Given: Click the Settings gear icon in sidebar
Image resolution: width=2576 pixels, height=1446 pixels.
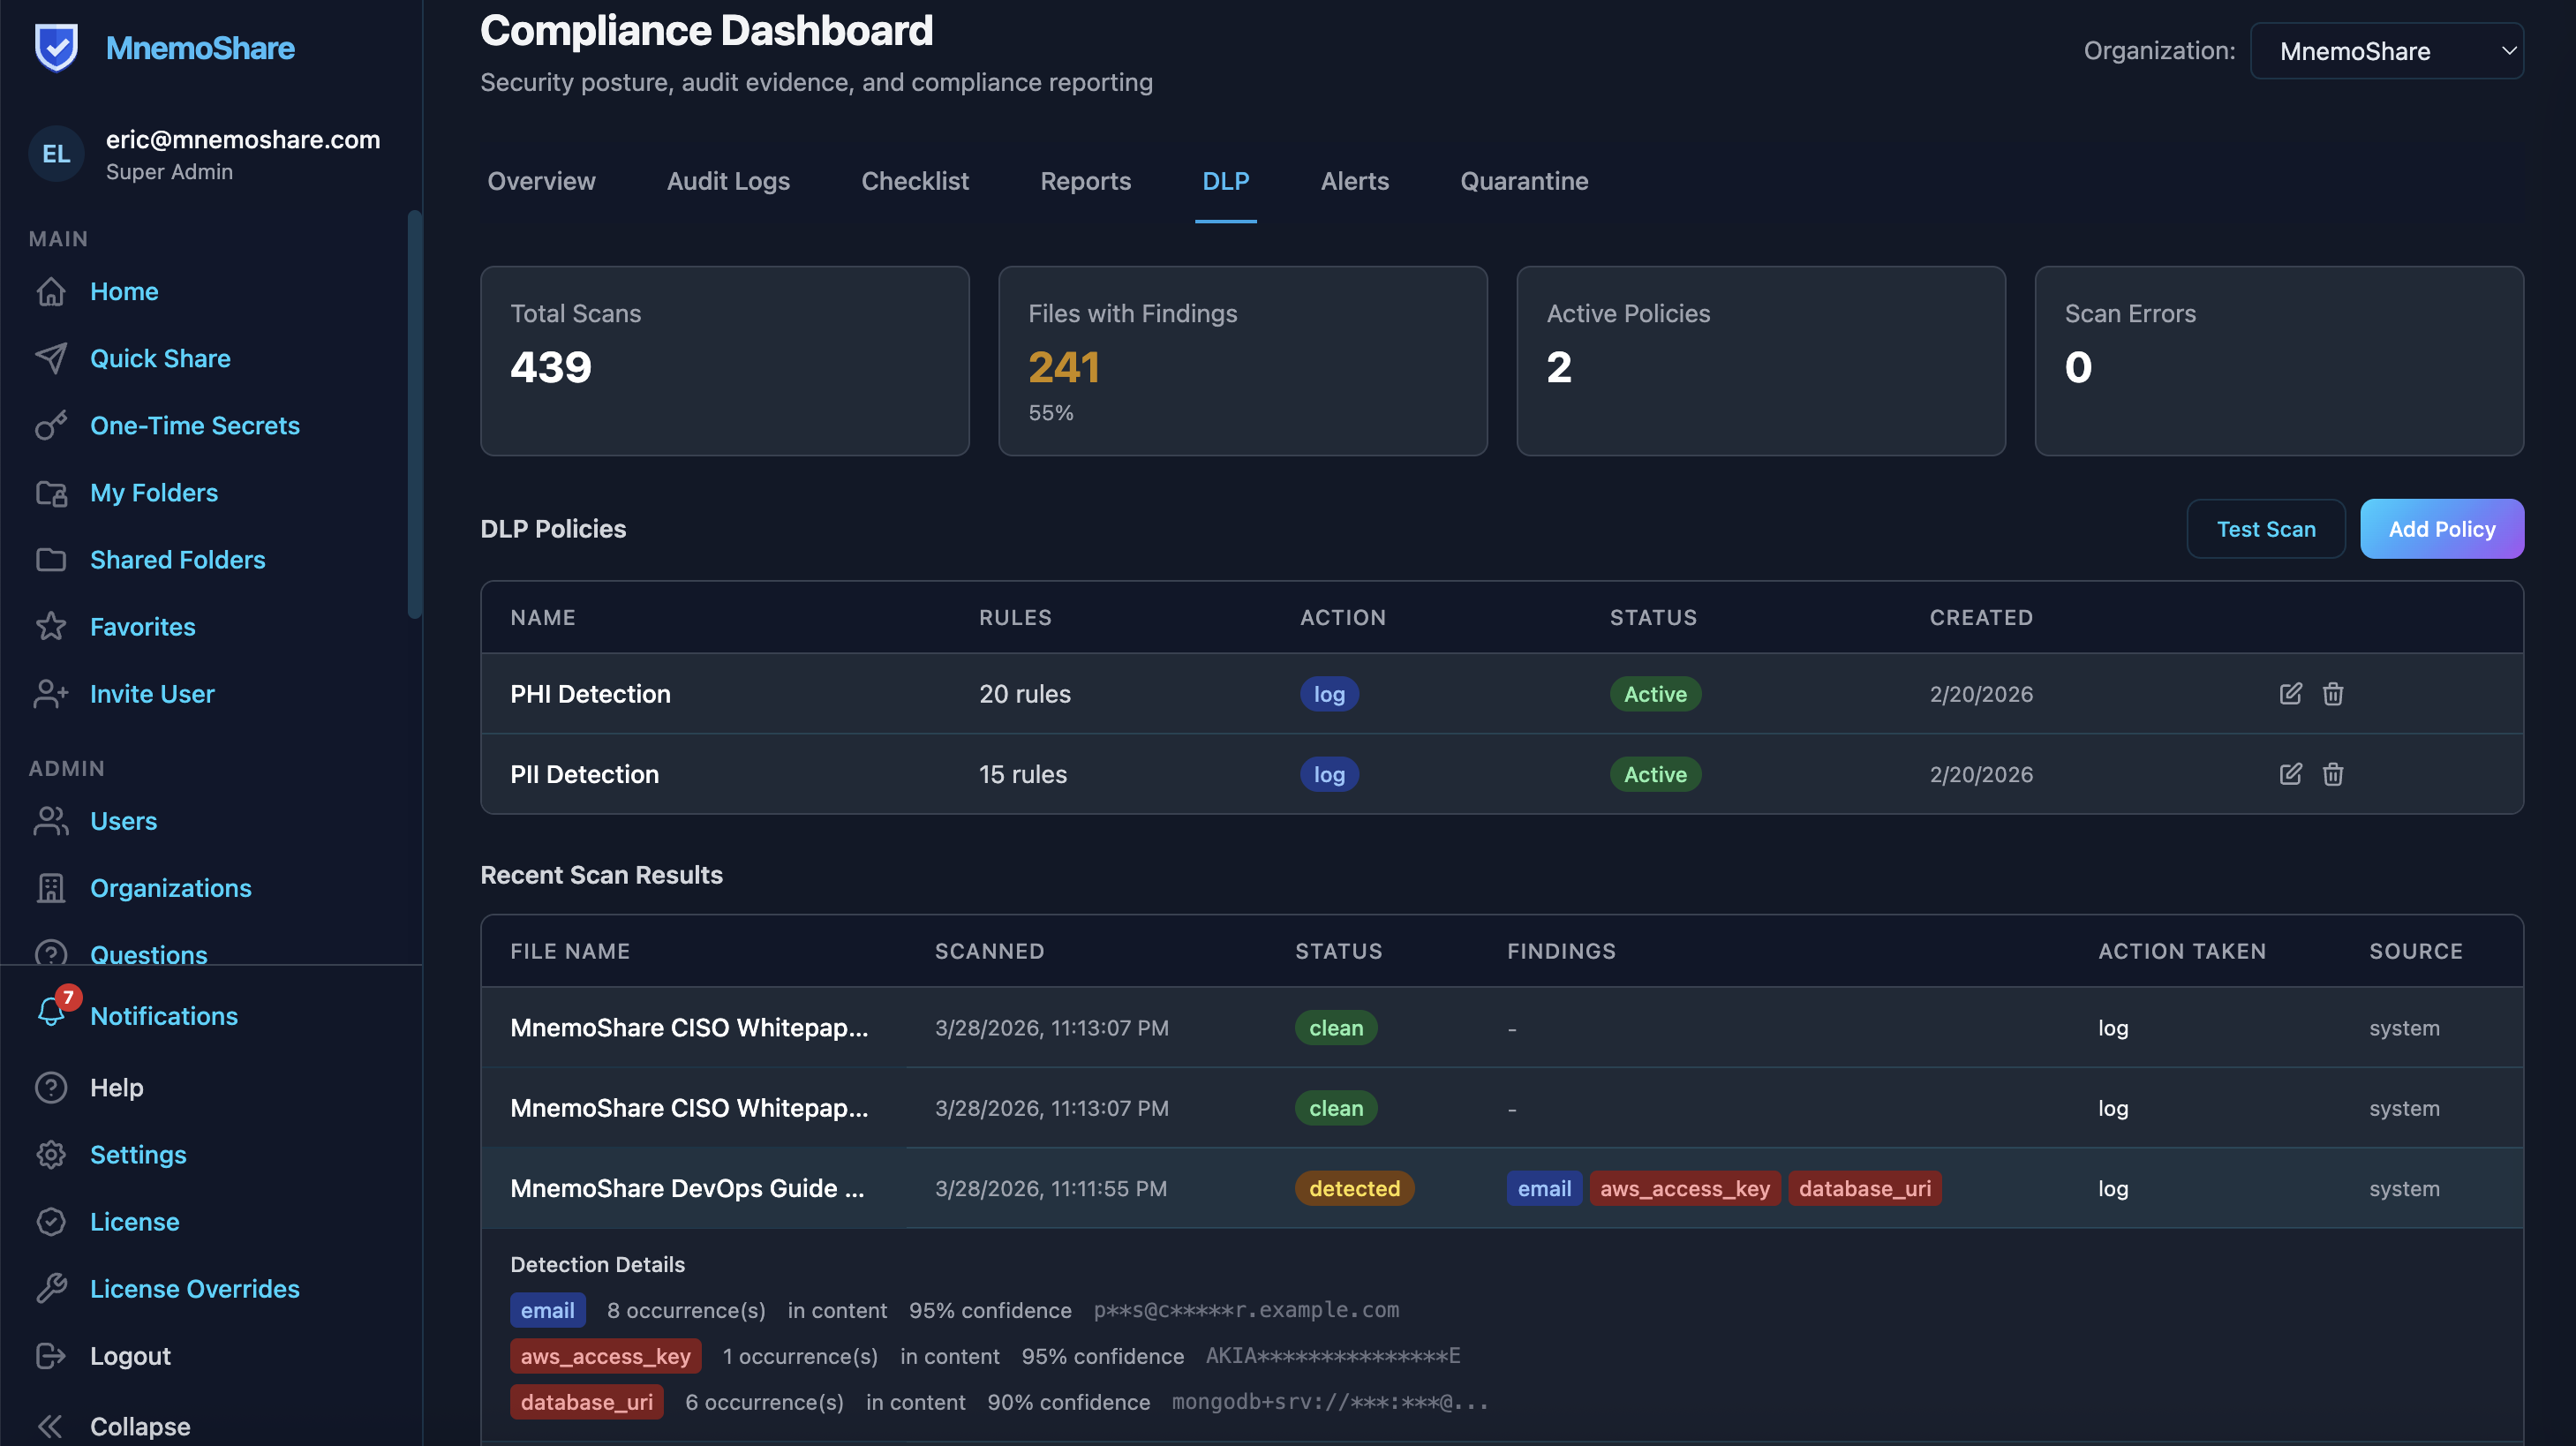Looking at the screenshot, I should [51, 1154].
